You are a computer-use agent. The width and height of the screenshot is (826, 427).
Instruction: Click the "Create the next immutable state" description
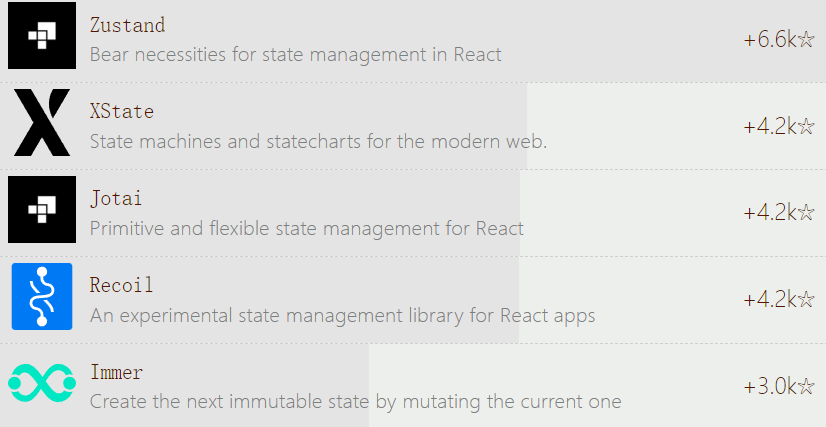[355, 402]
